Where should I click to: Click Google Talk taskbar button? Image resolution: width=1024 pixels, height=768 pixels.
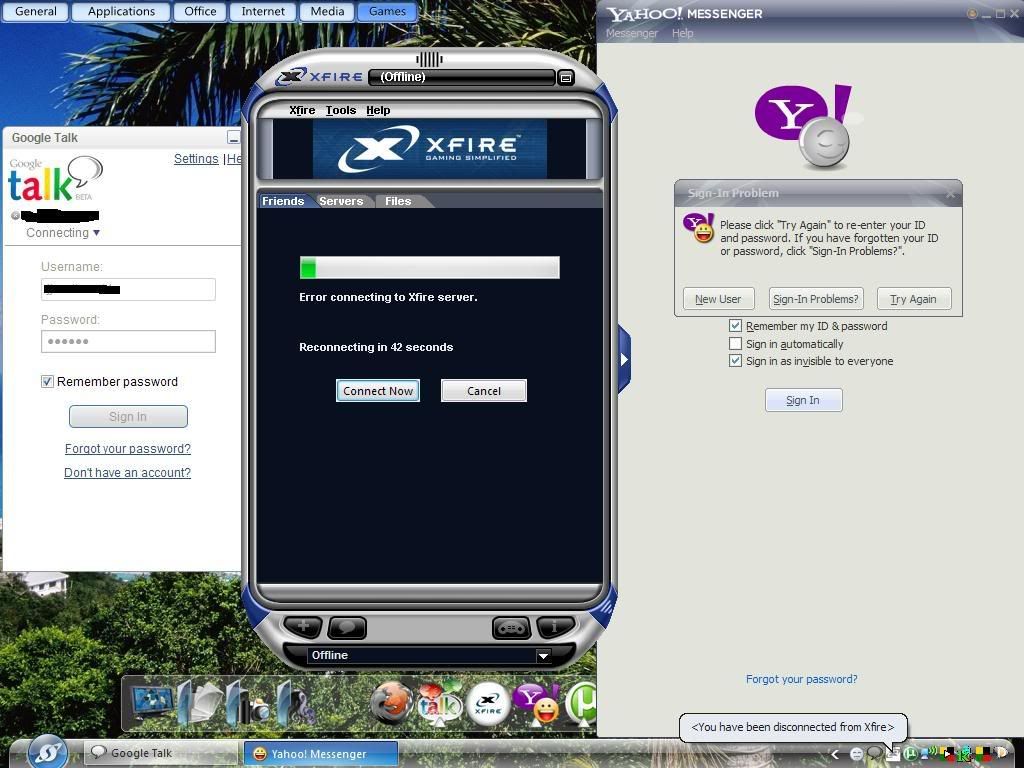pyautogui.click(x=161, y=753)
